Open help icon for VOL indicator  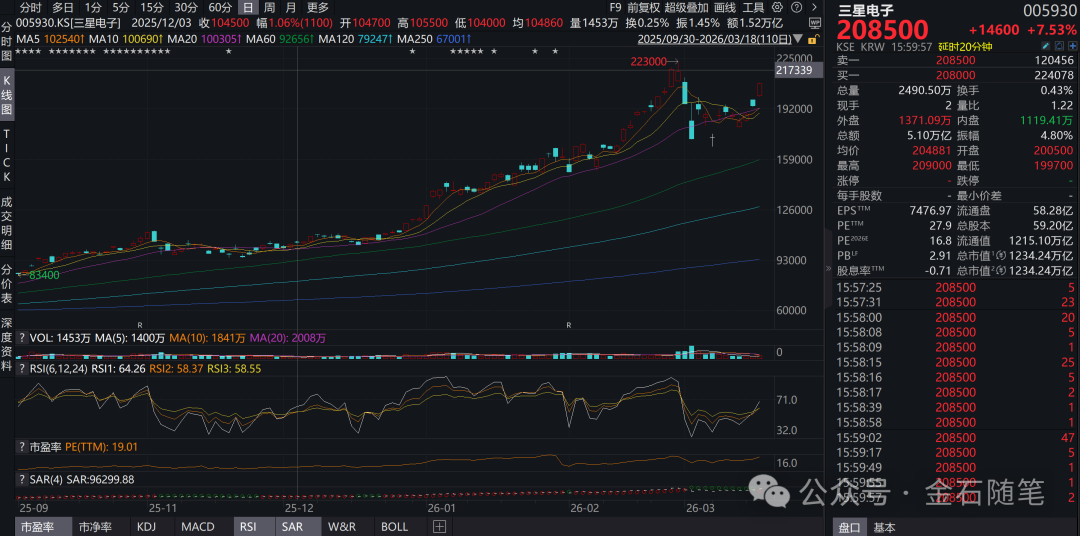[22, 338]
